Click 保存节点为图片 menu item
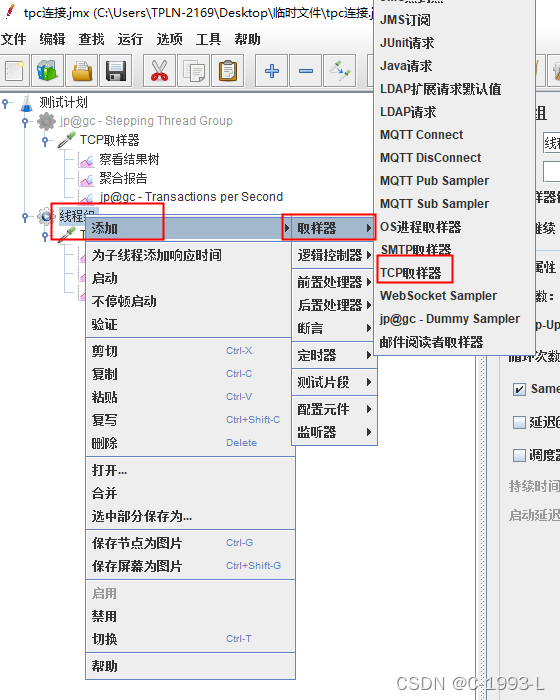This screenshot has height=700, width=560. (190, 543)
